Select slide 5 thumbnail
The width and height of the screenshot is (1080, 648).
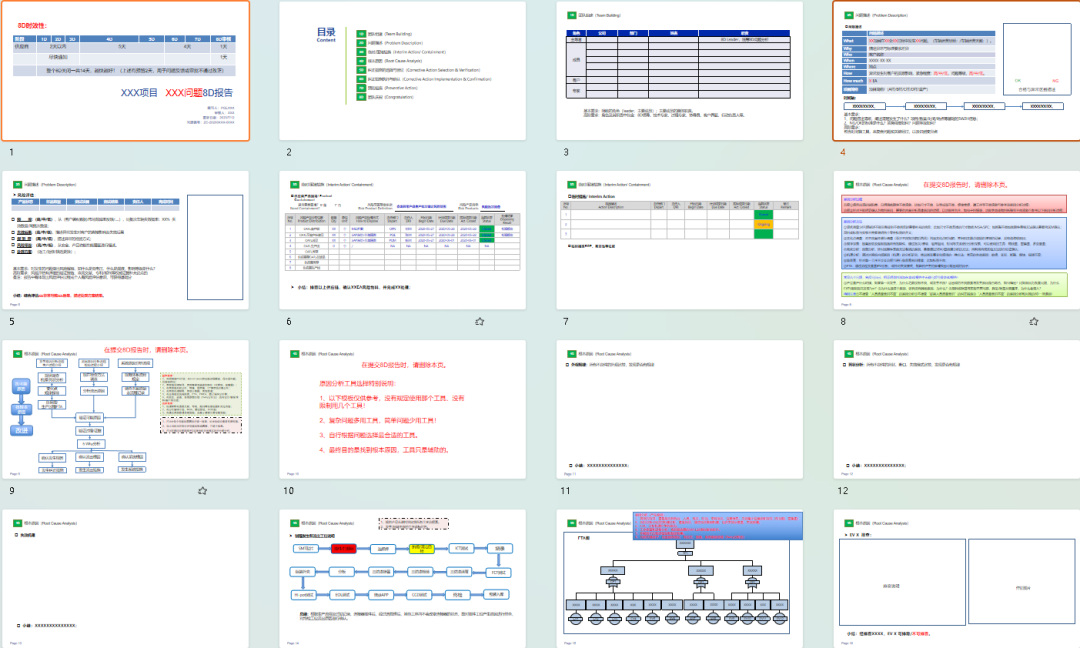pos(125,240)
